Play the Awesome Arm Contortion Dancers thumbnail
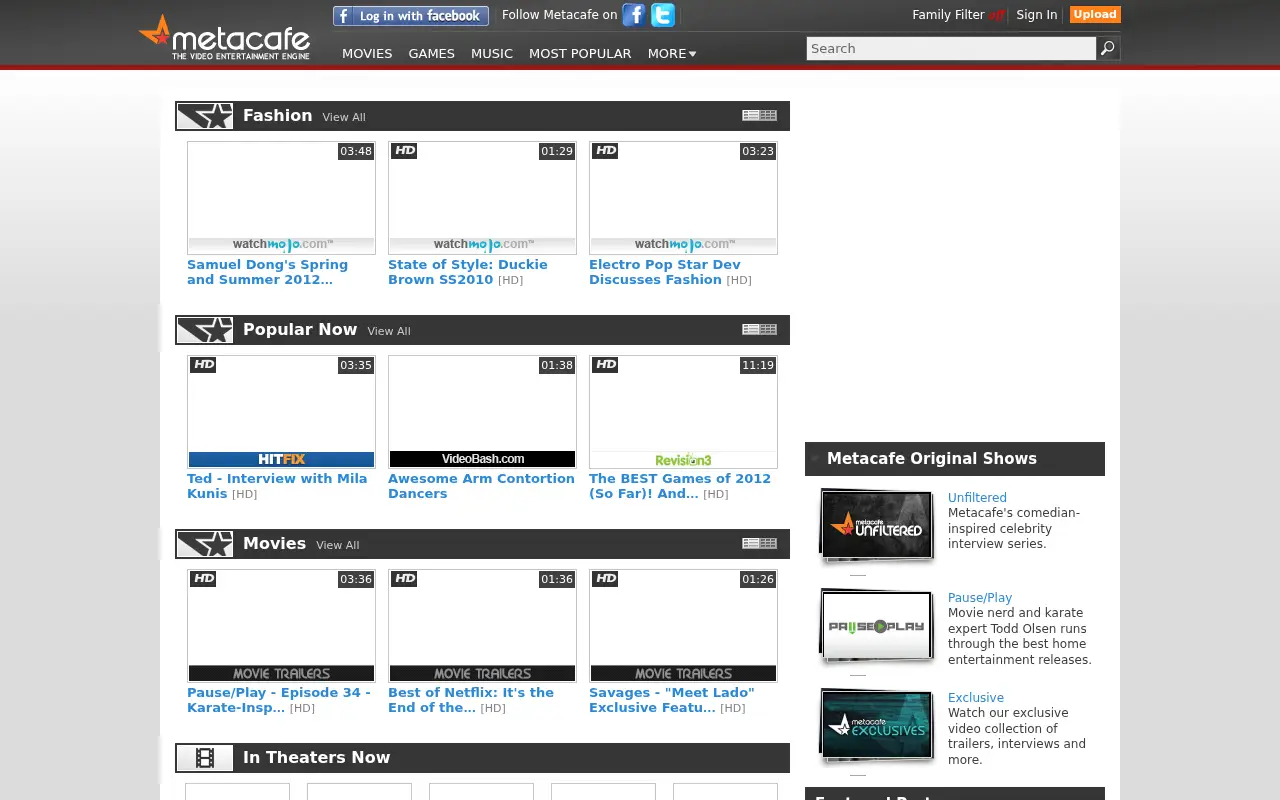The width and height of the screenshot is (1280, 800). [482, 411]
